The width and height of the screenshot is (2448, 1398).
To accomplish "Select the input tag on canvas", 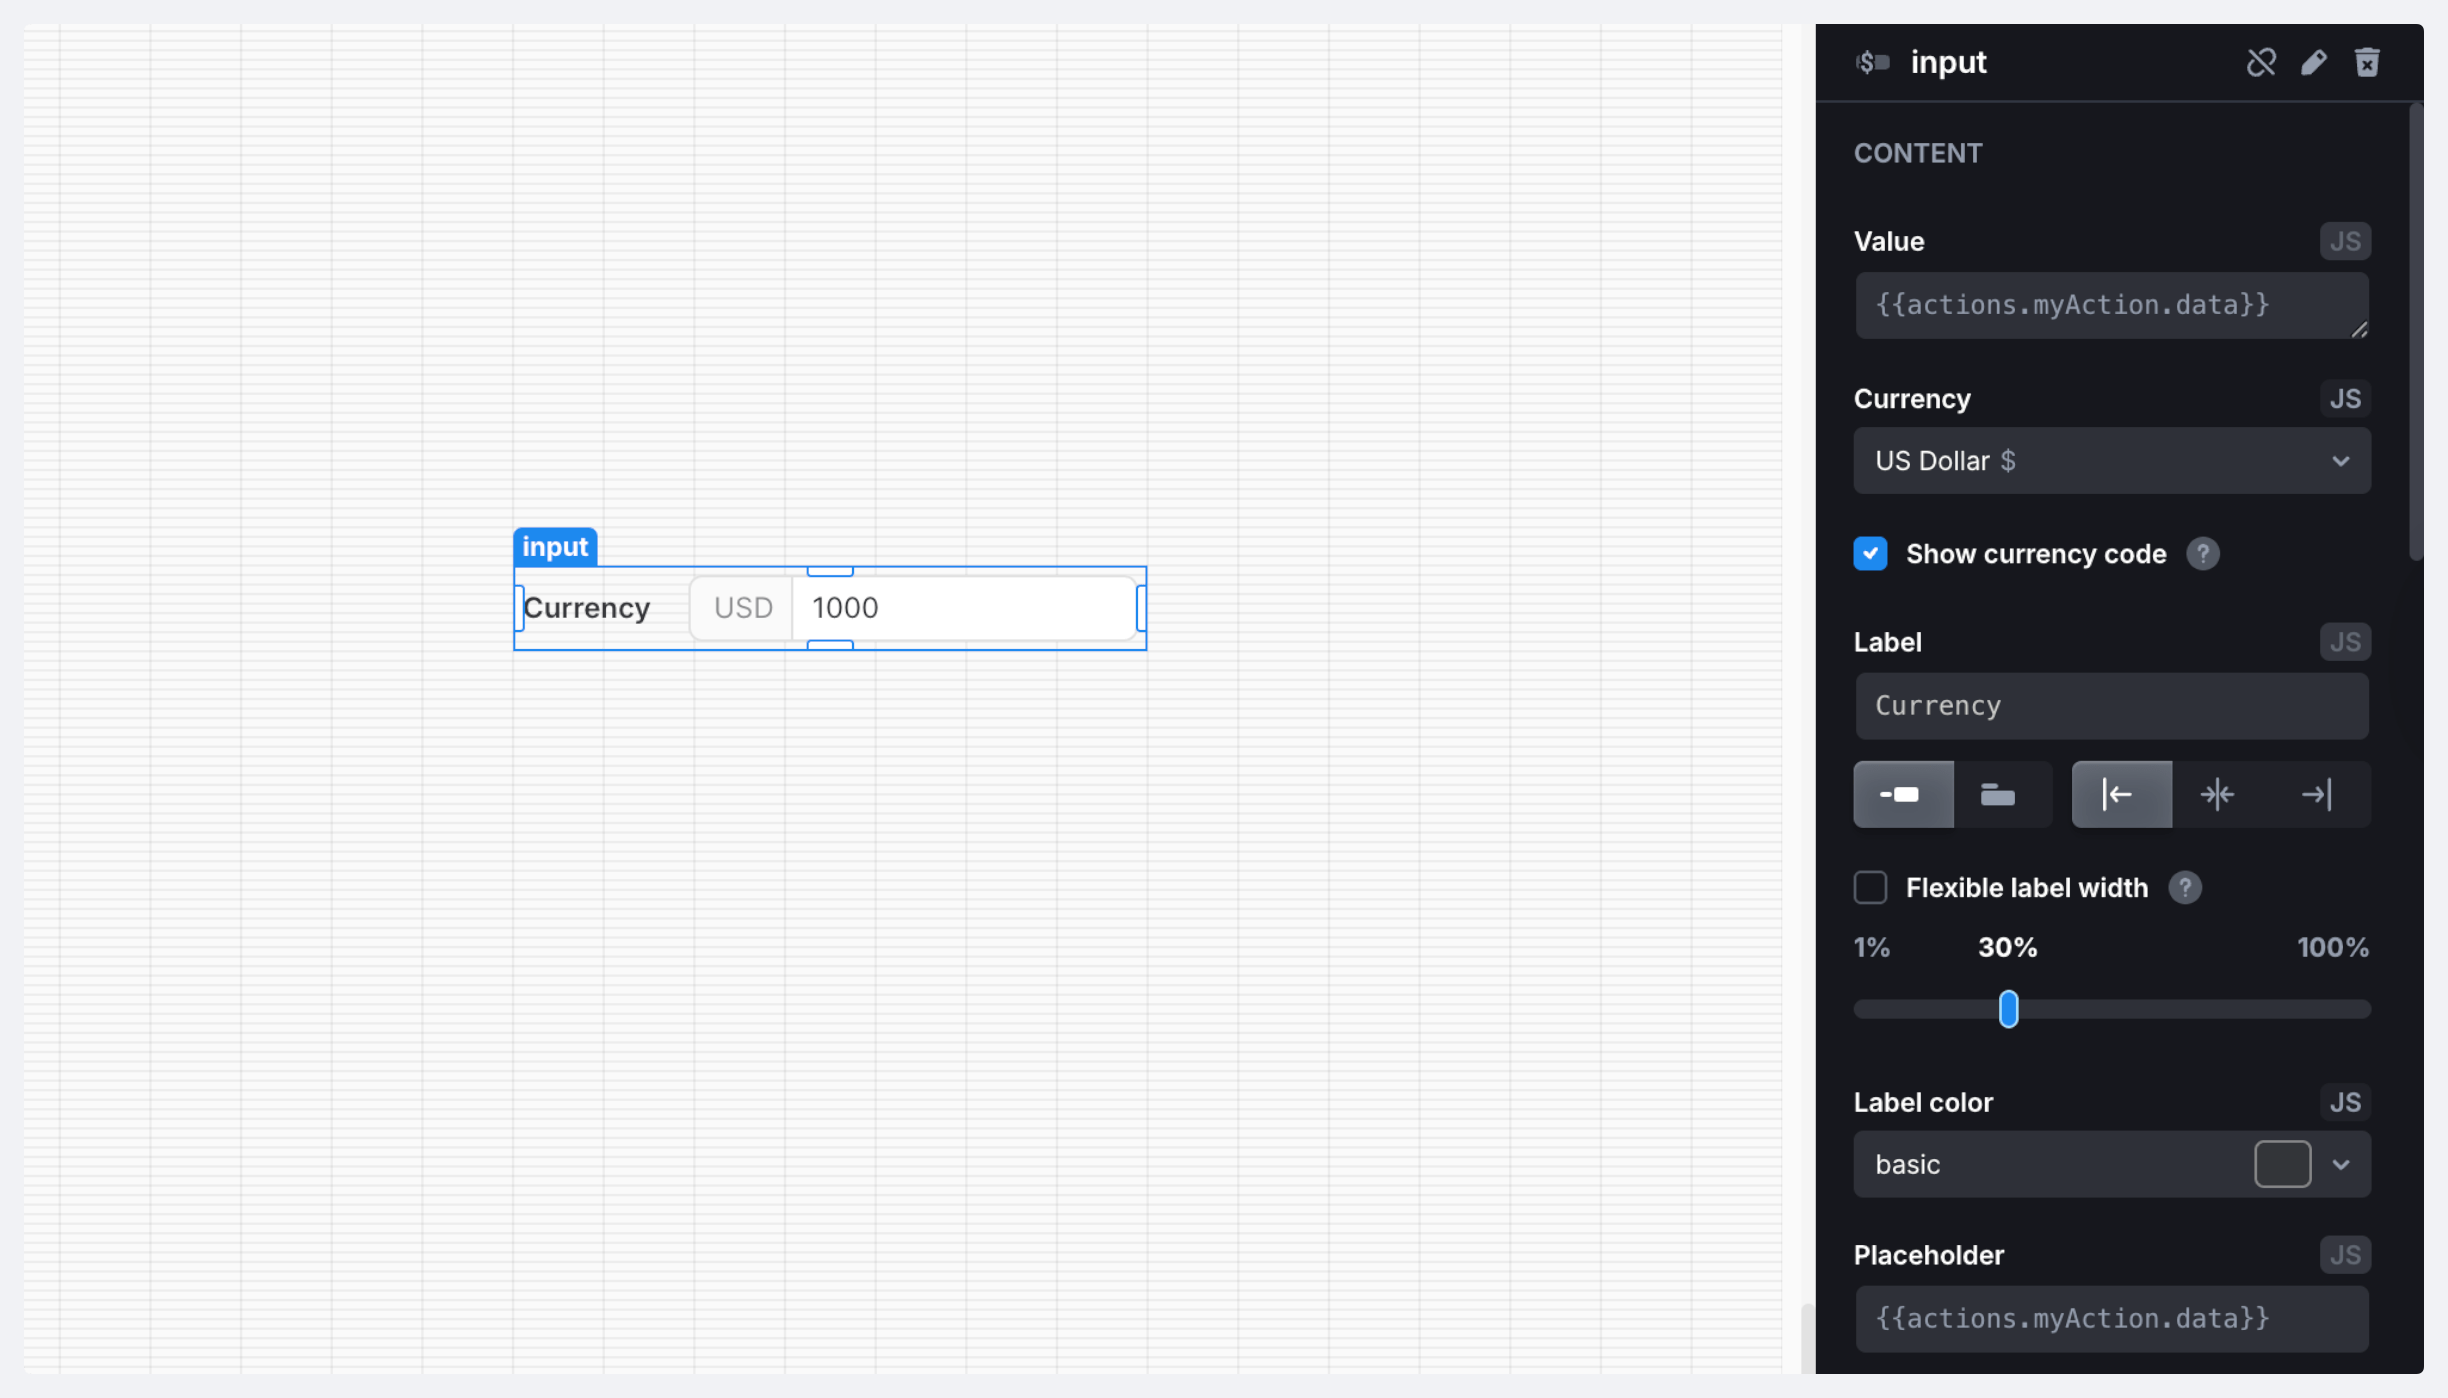I will point(555,547).
